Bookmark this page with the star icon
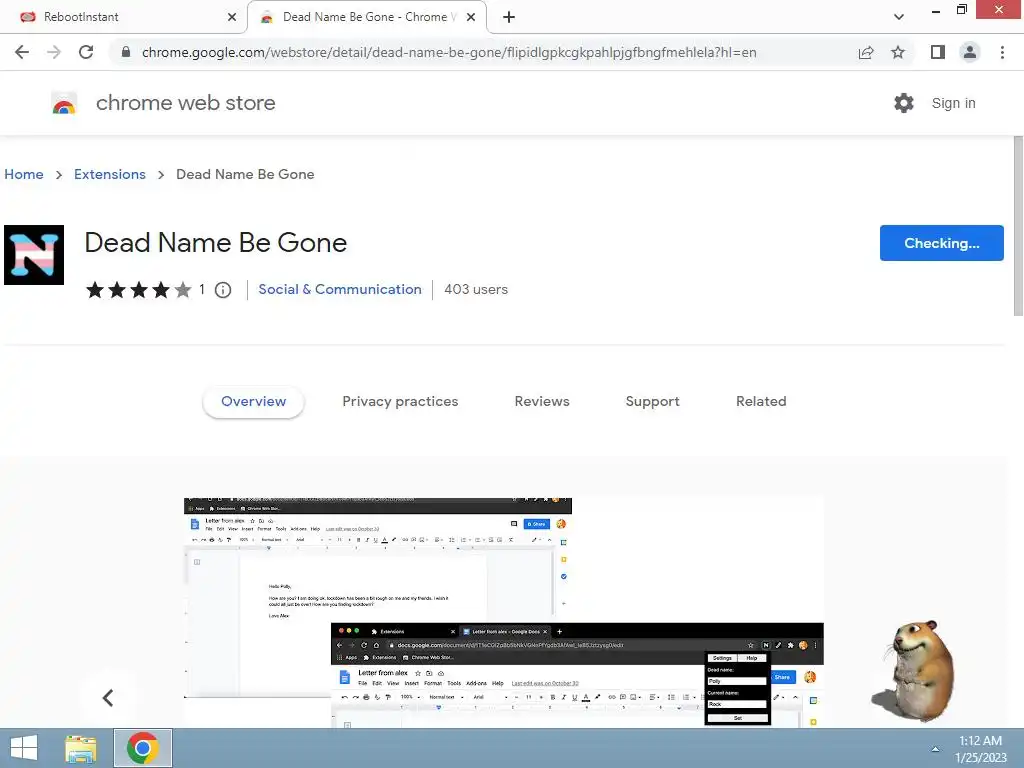 click(898, 52)
